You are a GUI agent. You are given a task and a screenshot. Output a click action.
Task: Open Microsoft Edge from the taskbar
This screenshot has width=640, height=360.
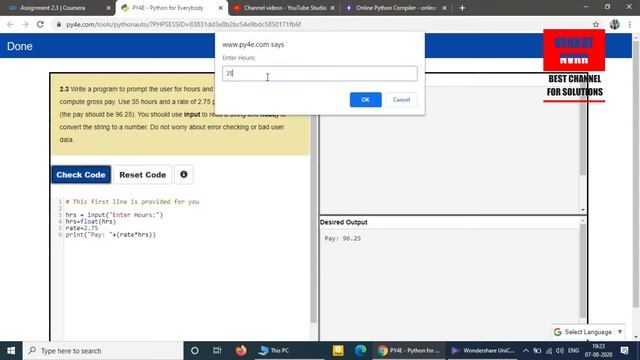360,351
